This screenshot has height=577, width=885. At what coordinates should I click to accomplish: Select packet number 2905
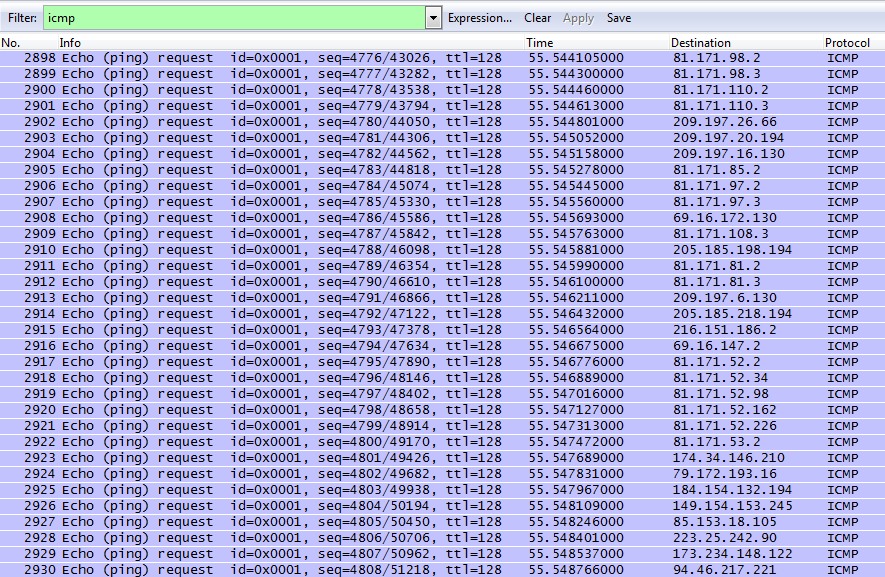coord(442,170)
